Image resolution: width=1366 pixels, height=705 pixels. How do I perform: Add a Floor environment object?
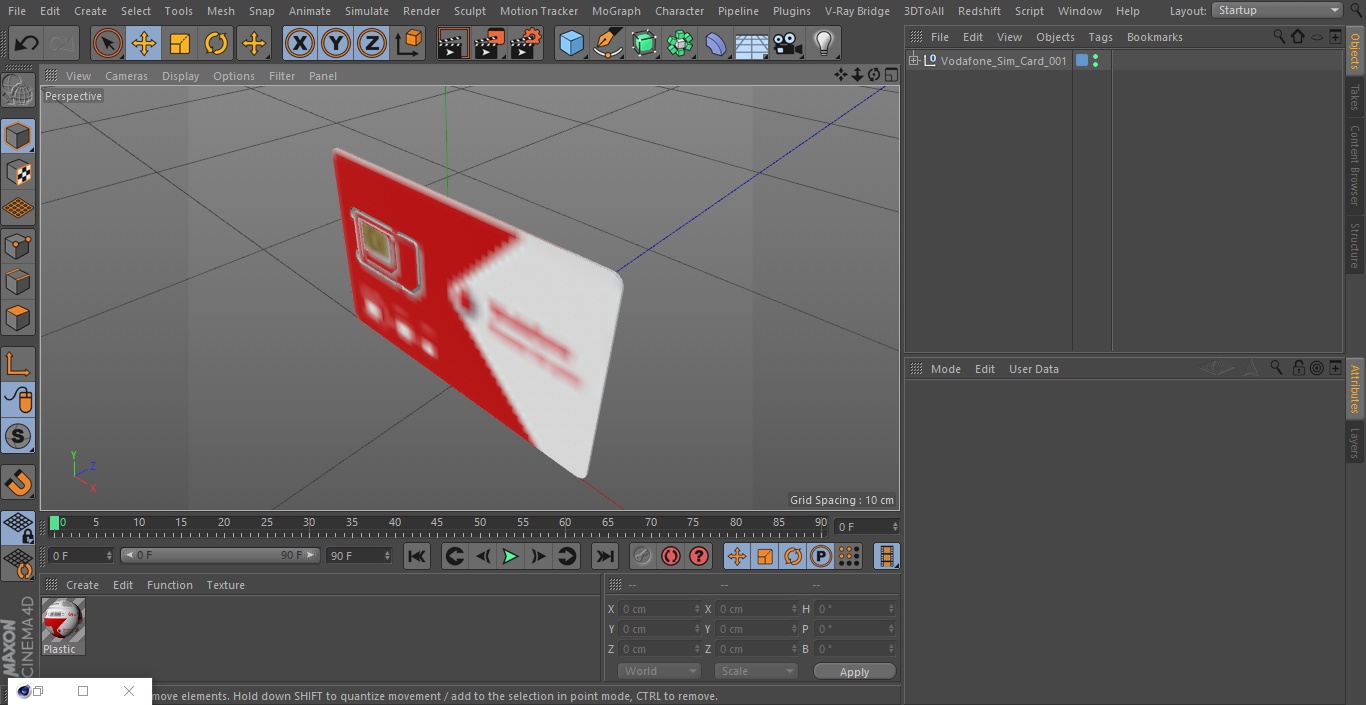(x=752, y=43)
